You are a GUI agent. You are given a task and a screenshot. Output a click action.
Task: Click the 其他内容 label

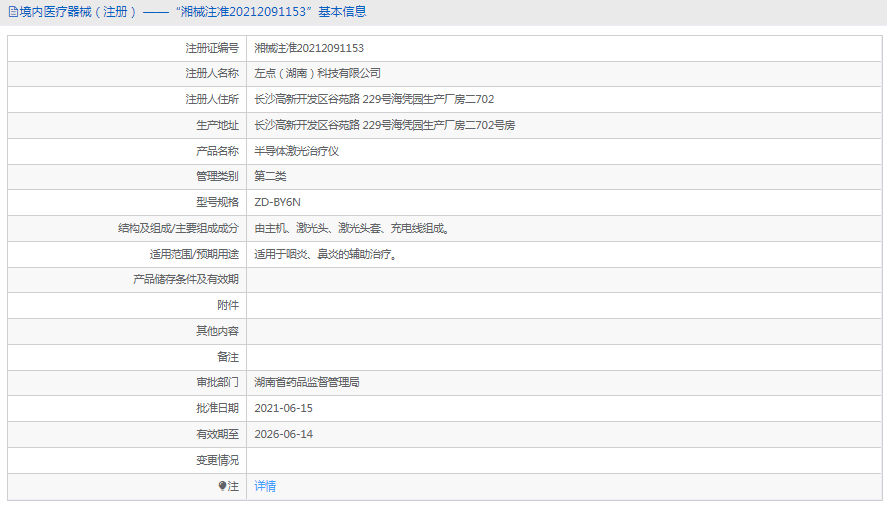pyautogui.click(x=218, y=331)
